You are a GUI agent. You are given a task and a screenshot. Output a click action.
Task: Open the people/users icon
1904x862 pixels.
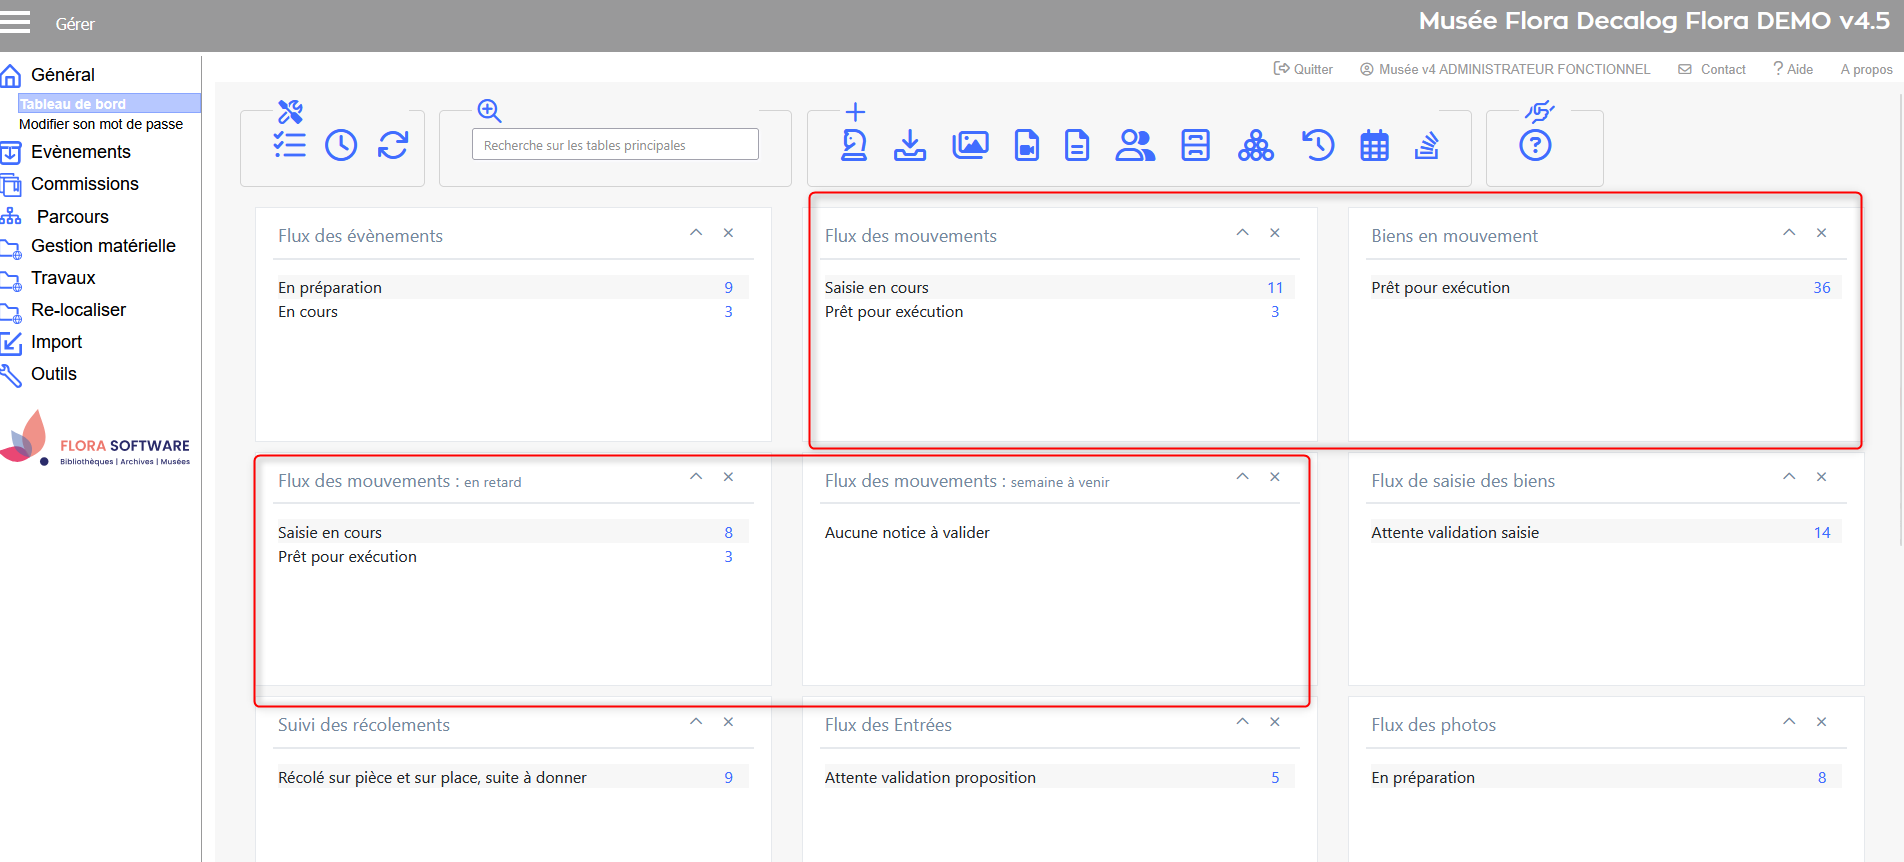pos(1135,146)
